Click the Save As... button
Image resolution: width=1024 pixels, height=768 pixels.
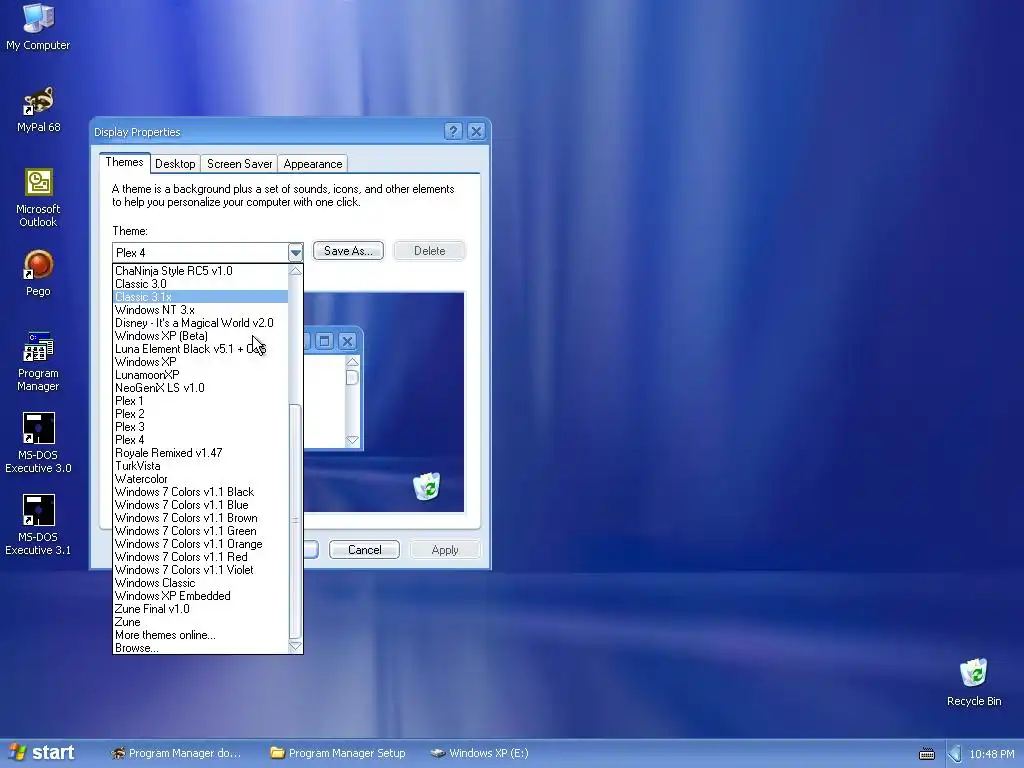click(x=348, y=251)
